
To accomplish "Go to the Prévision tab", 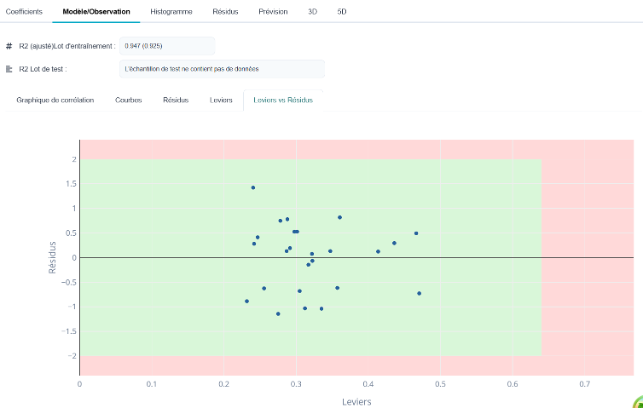I will [273, 12].
